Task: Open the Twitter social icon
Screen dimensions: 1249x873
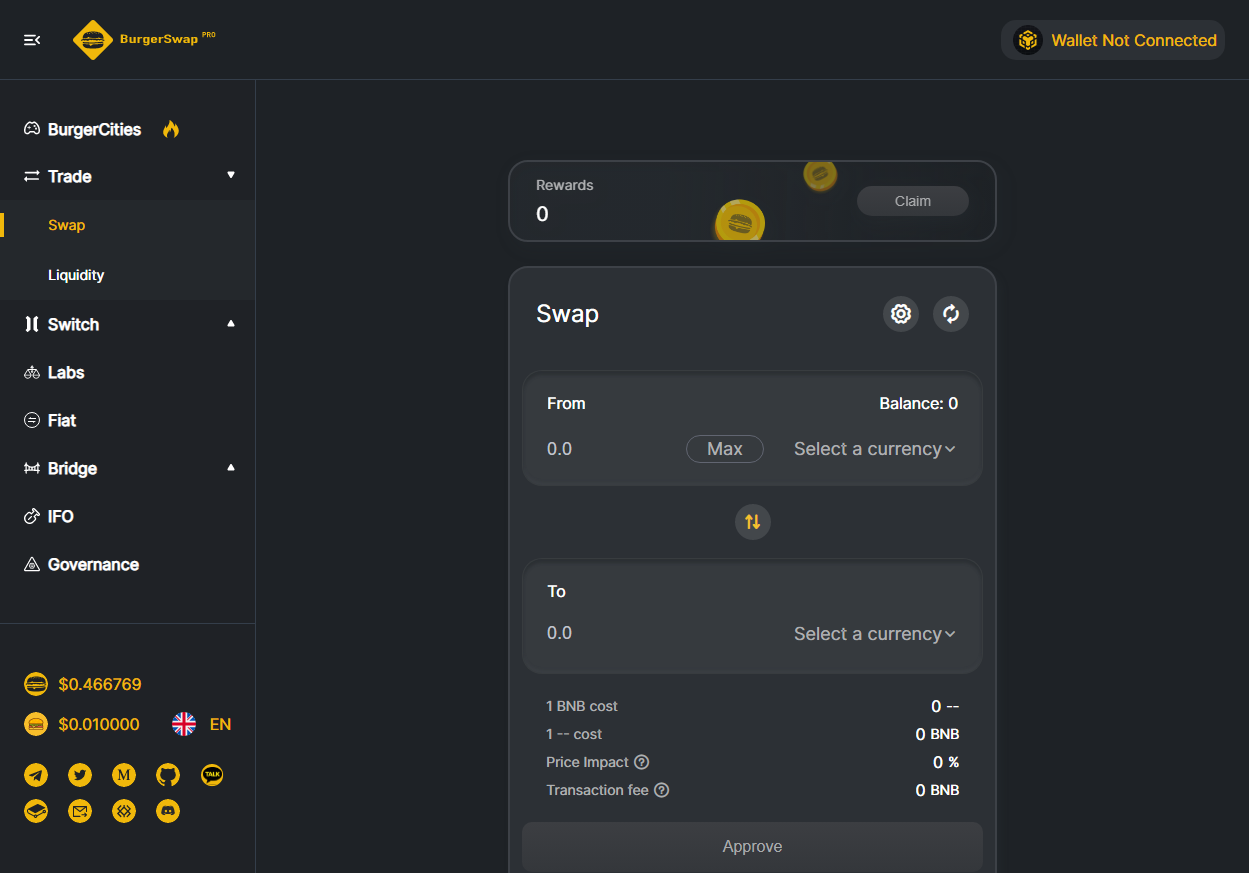Action: (80, 775)
